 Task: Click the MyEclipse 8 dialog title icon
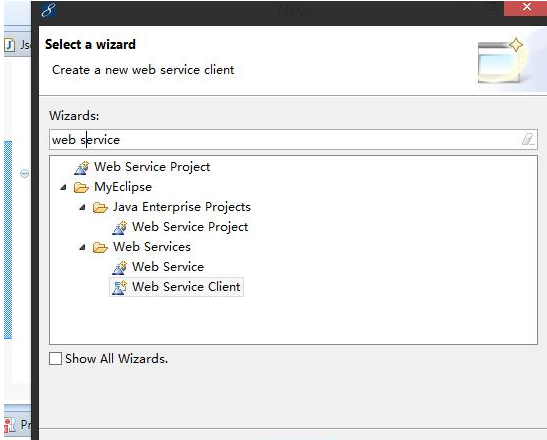[x=48, y=10]
